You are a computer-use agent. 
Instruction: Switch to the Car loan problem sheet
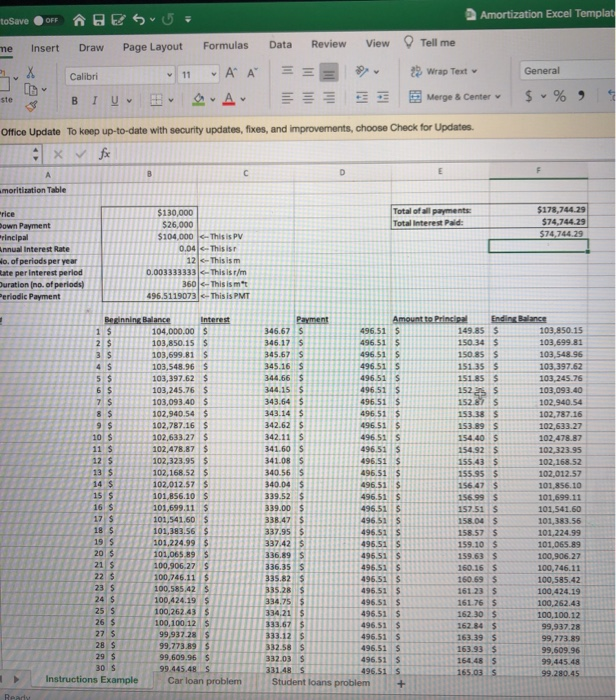pyautogui.click(x=204, y=681)
